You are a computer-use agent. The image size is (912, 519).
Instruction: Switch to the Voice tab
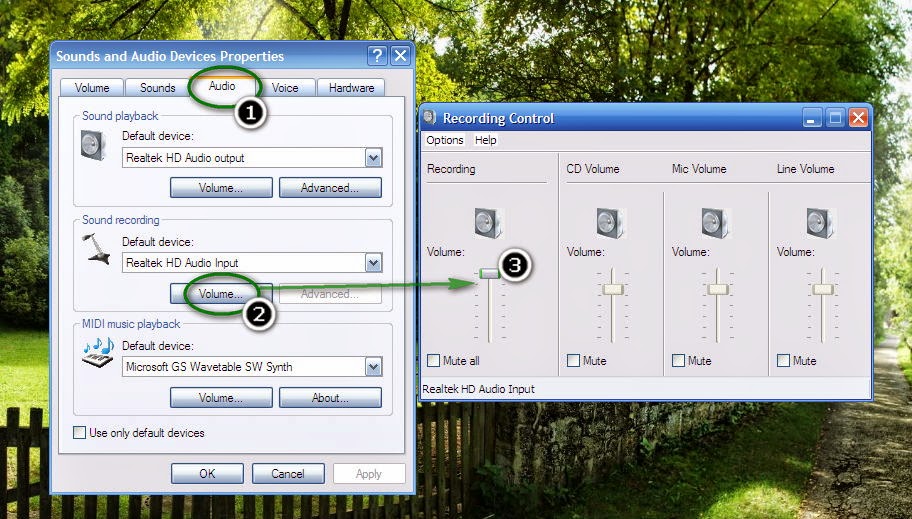(x=285, y=87)
